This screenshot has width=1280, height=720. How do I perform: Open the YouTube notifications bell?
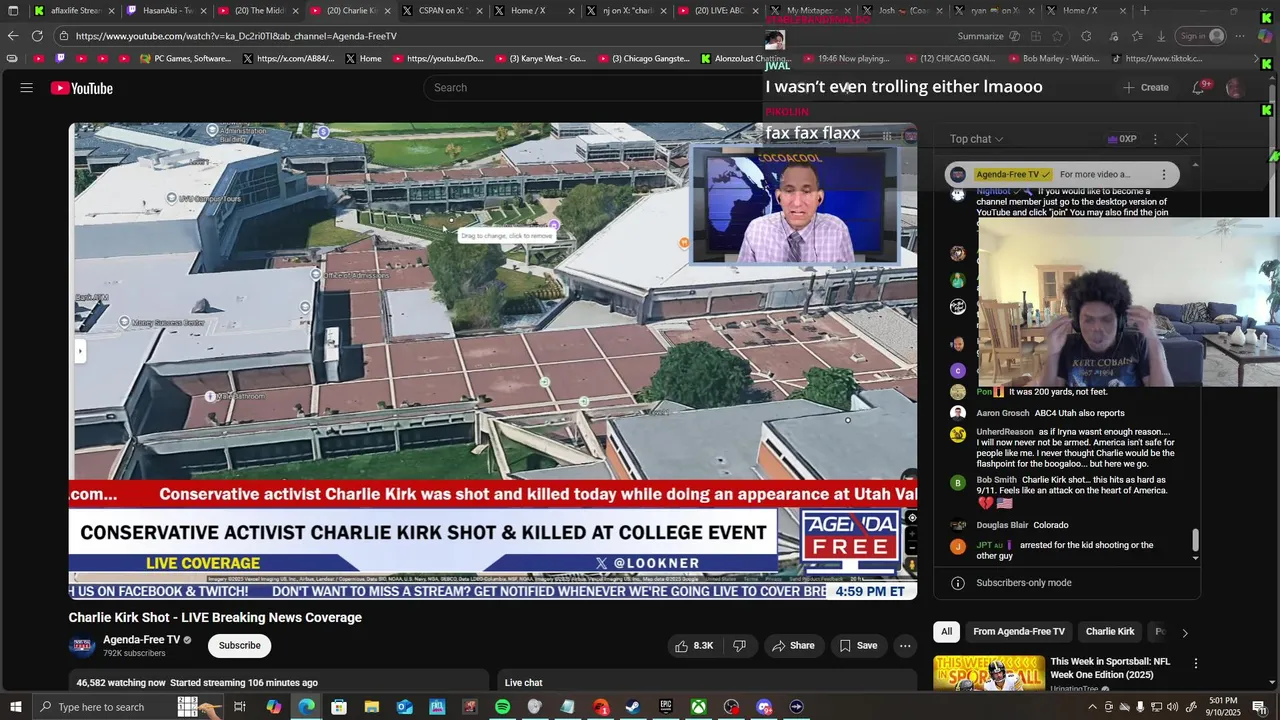click(x=1198, y=88)
